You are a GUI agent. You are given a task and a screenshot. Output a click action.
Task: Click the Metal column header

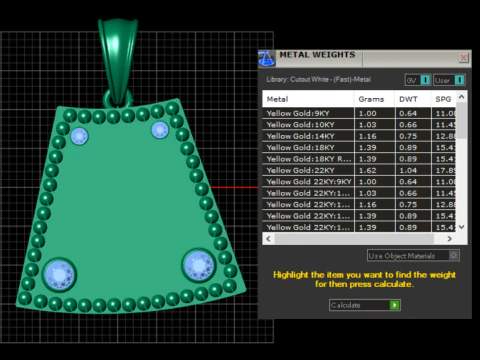pos(308,99)
